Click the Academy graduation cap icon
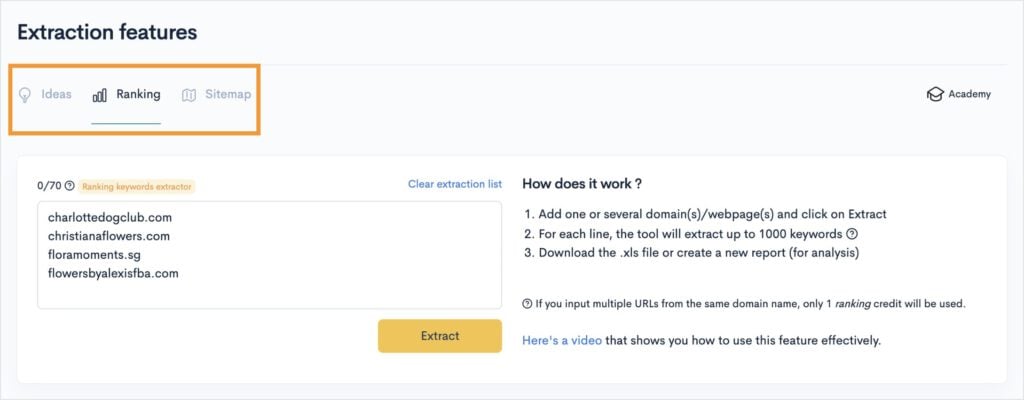This screenshot has width=1024, height=400. pos(935,95)
